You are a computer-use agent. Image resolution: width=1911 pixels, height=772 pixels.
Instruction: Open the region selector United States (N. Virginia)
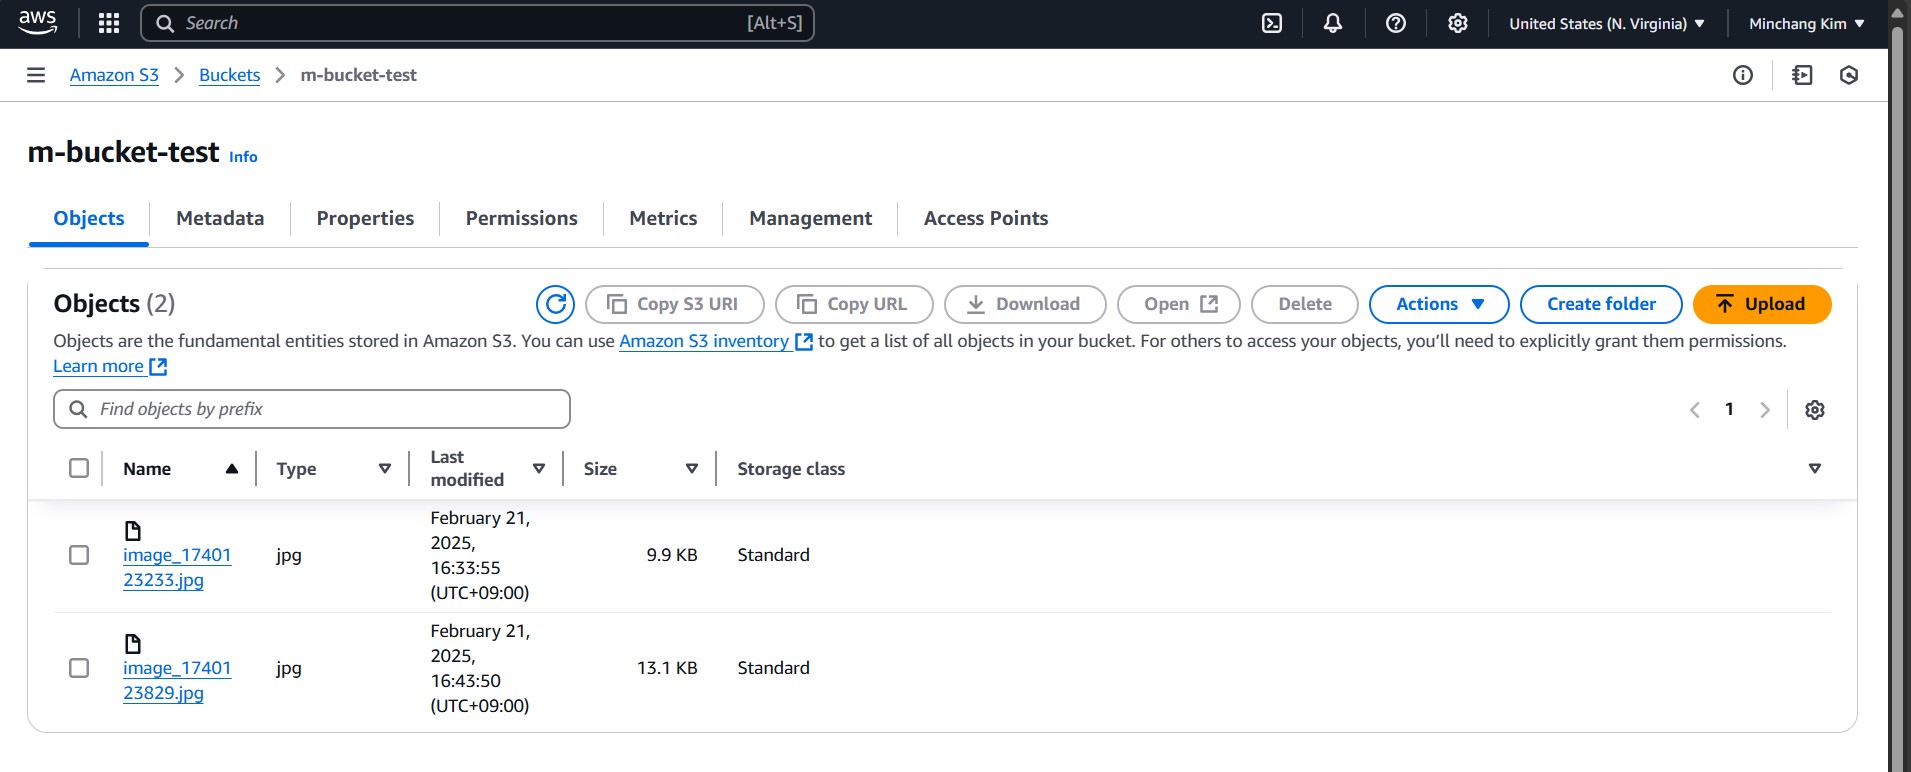click(x=1607, y=23)
